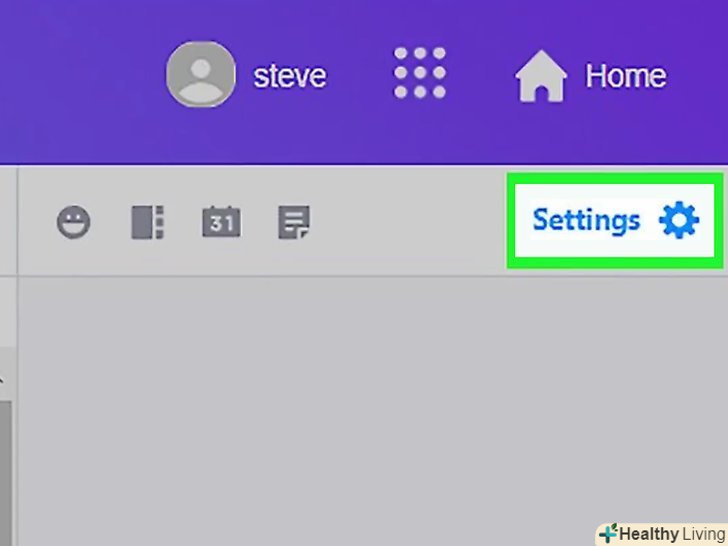728x546 pixels.
Task: Click the blue Settings text label
Action: 586,220
